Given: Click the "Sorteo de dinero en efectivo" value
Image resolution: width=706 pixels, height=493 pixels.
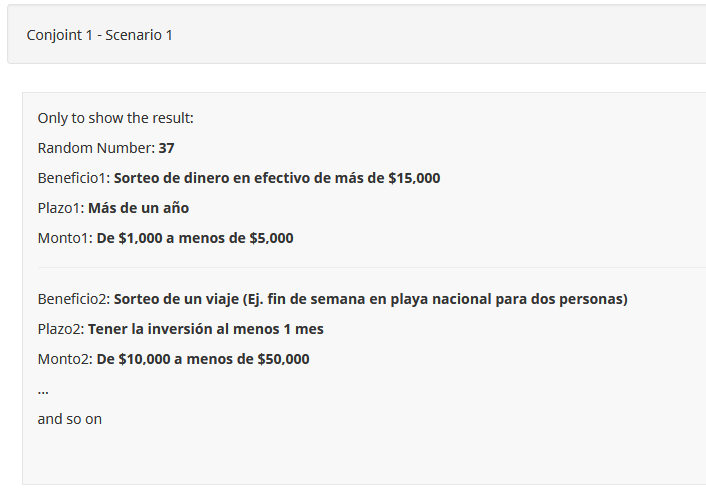Looking at the screenshot, I should pos(277,178).
